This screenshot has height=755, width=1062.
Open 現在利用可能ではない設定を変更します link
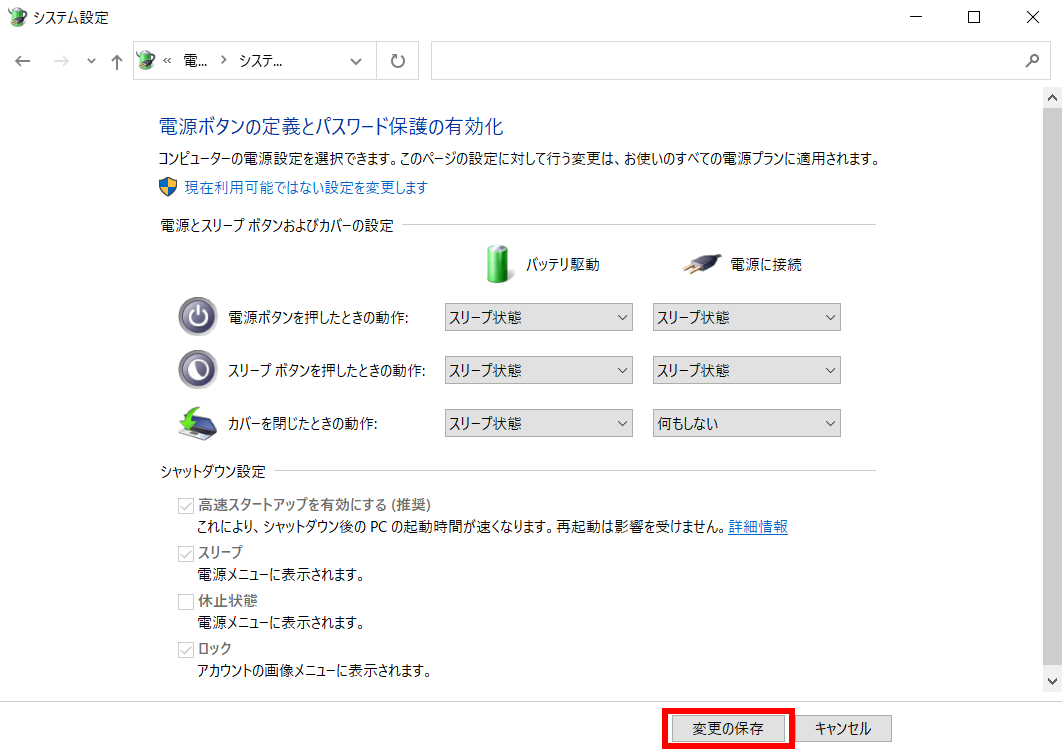pos(306,188)
